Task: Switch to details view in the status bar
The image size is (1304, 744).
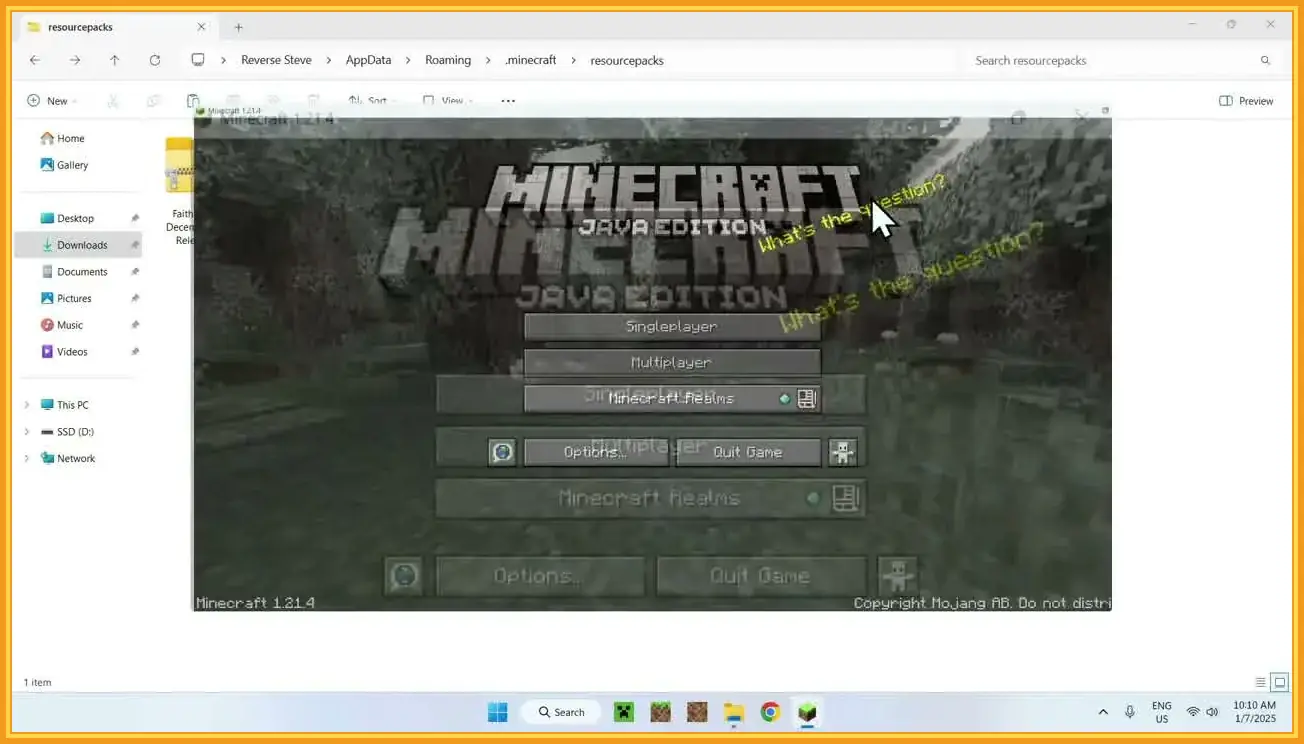Action: click(x=1260, y=682)
